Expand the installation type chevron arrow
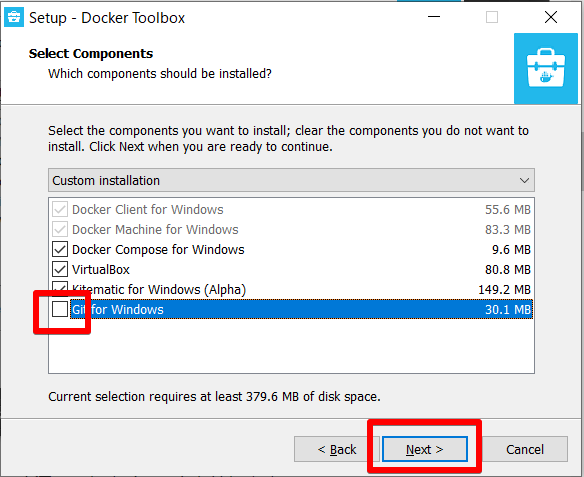The height and width of the screenshot is (477, 584). click(524, 181)
